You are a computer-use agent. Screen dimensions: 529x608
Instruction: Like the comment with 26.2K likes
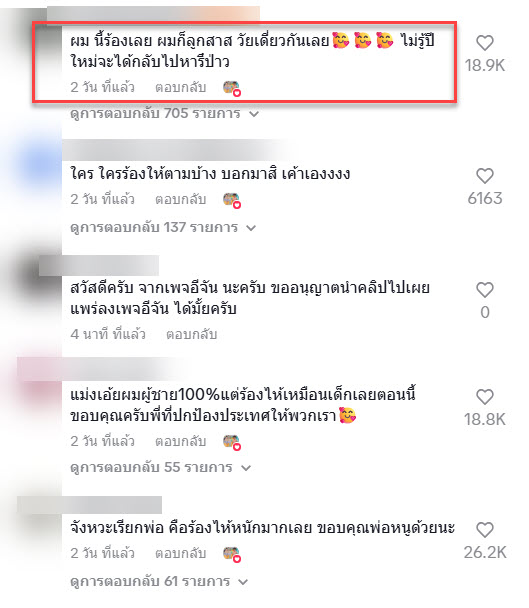pyautogui.click(x=485, y=530)
